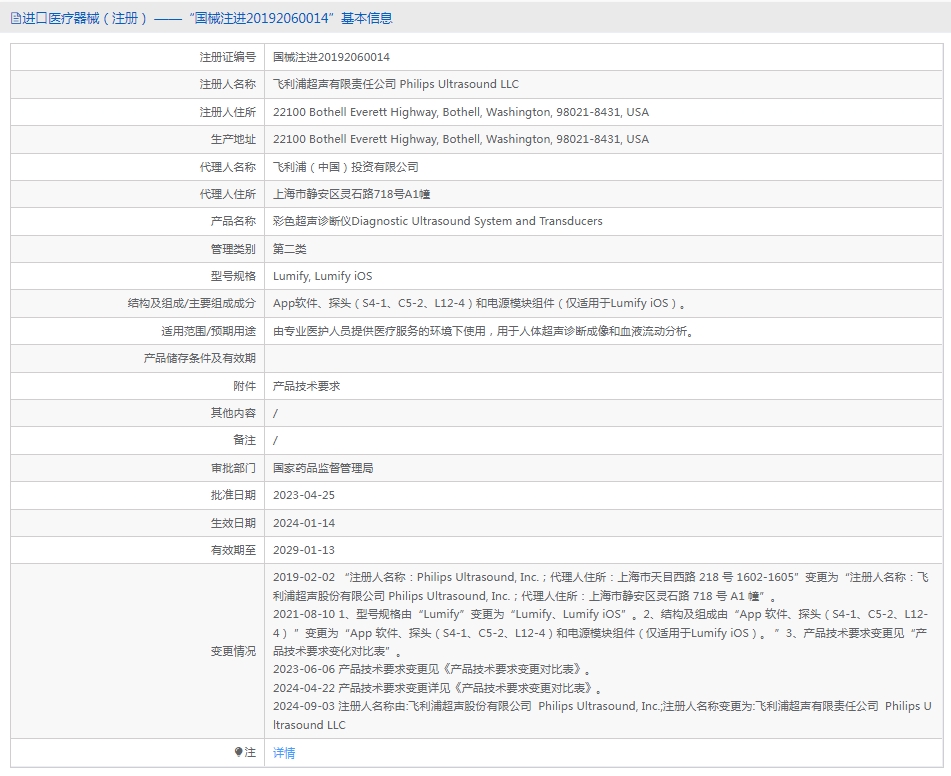The image size is (951, 776).
Task: Click approving department 国家药品监督管理局
Action: point(323,468)
